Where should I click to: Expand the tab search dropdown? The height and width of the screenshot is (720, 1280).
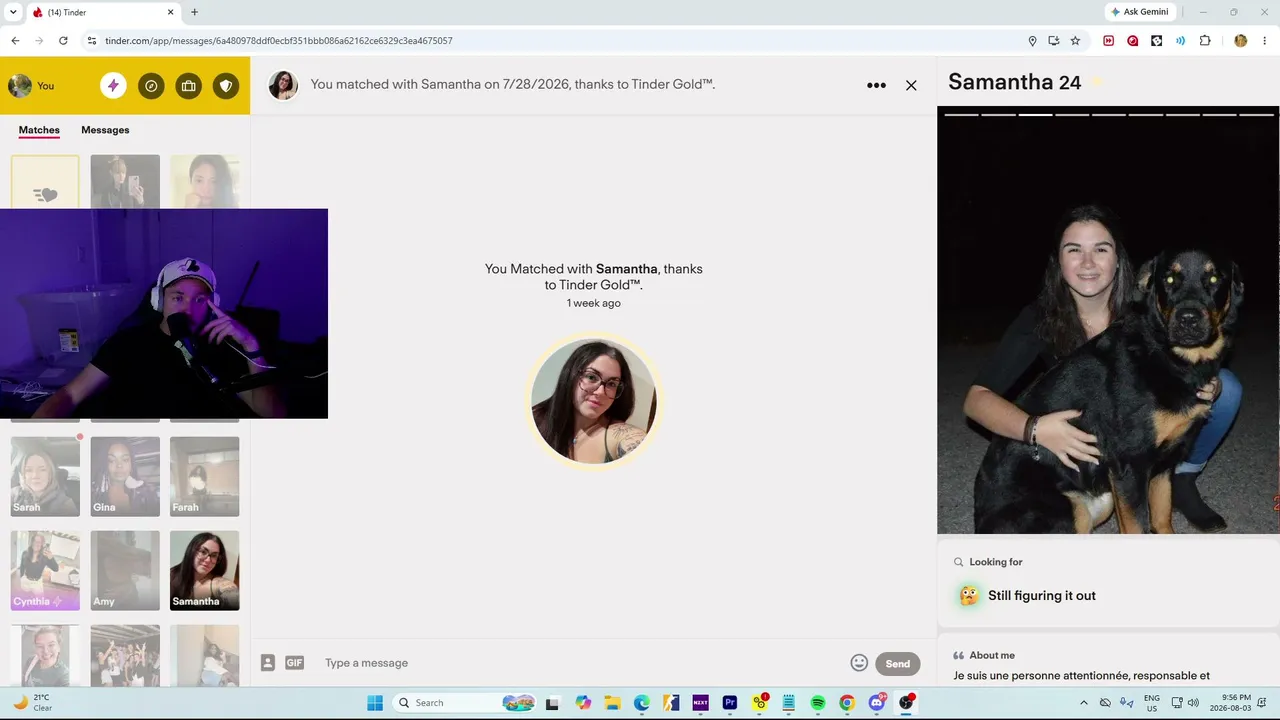click(x=13, y=12)
